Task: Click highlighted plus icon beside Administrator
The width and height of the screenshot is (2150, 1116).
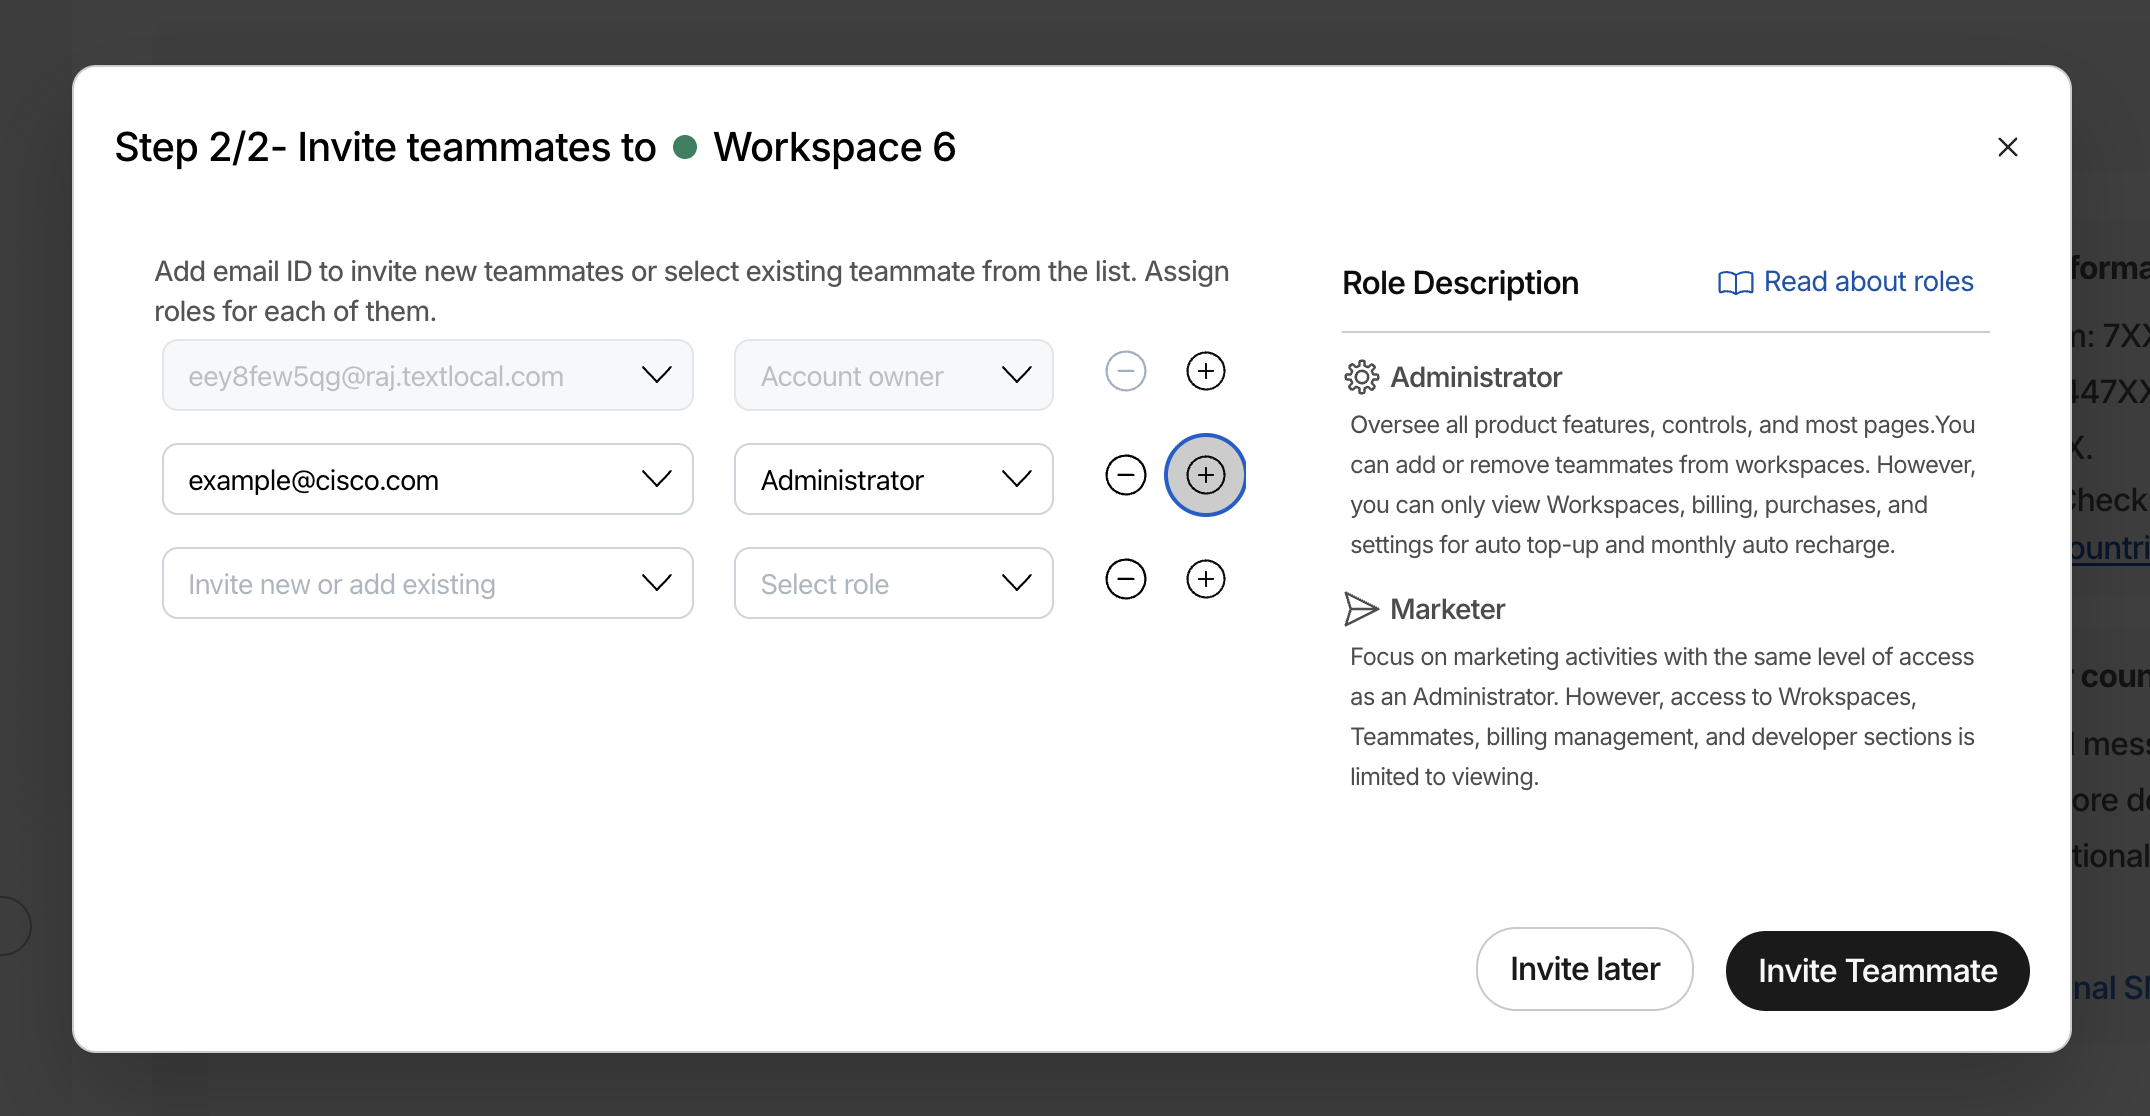Action: click(1205, 475)
